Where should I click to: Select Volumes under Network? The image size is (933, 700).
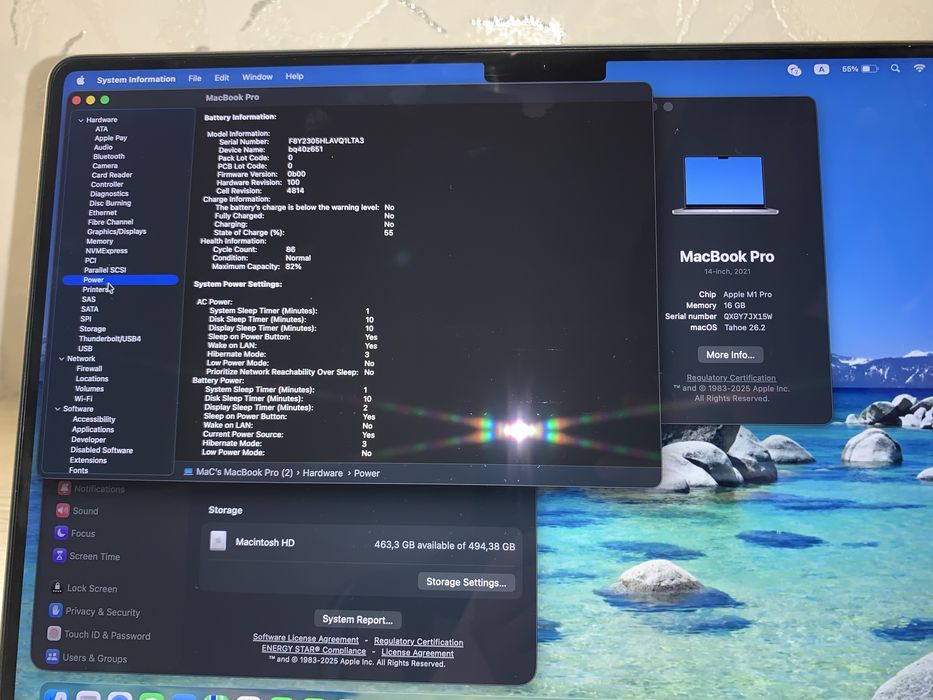89,389
